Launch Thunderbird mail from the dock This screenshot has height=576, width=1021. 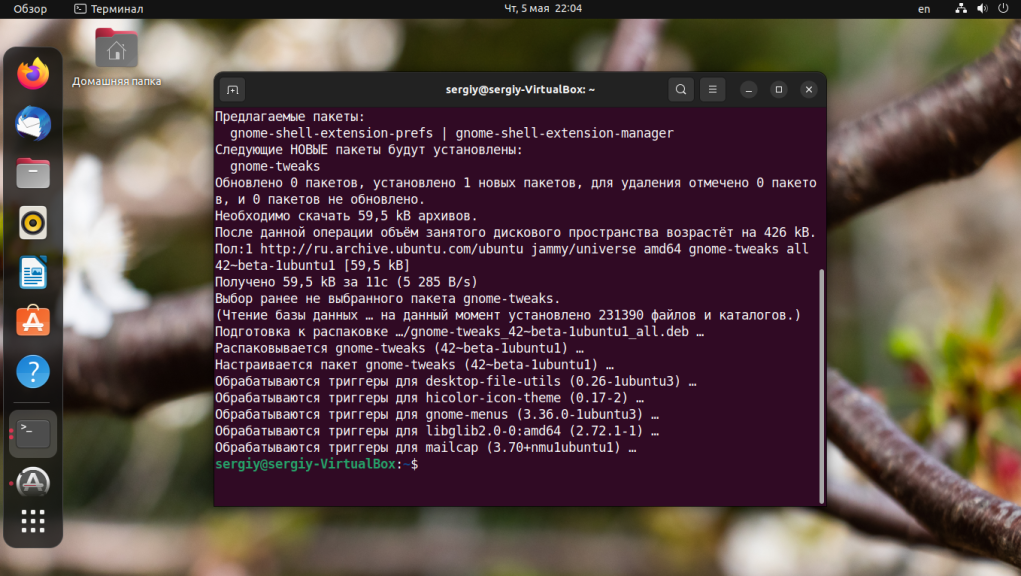[33, 124]
